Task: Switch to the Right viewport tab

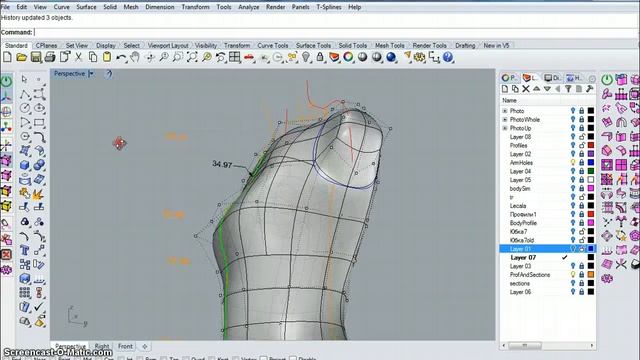Action: point(102,346)
